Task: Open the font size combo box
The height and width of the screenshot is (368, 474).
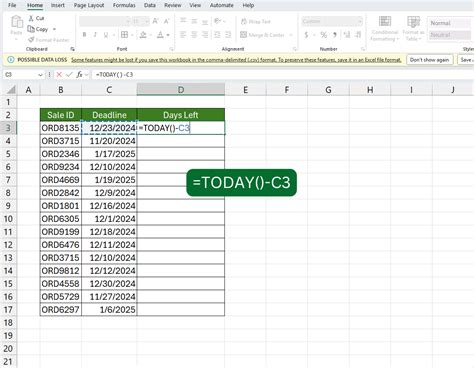Action: click(140, 21)
